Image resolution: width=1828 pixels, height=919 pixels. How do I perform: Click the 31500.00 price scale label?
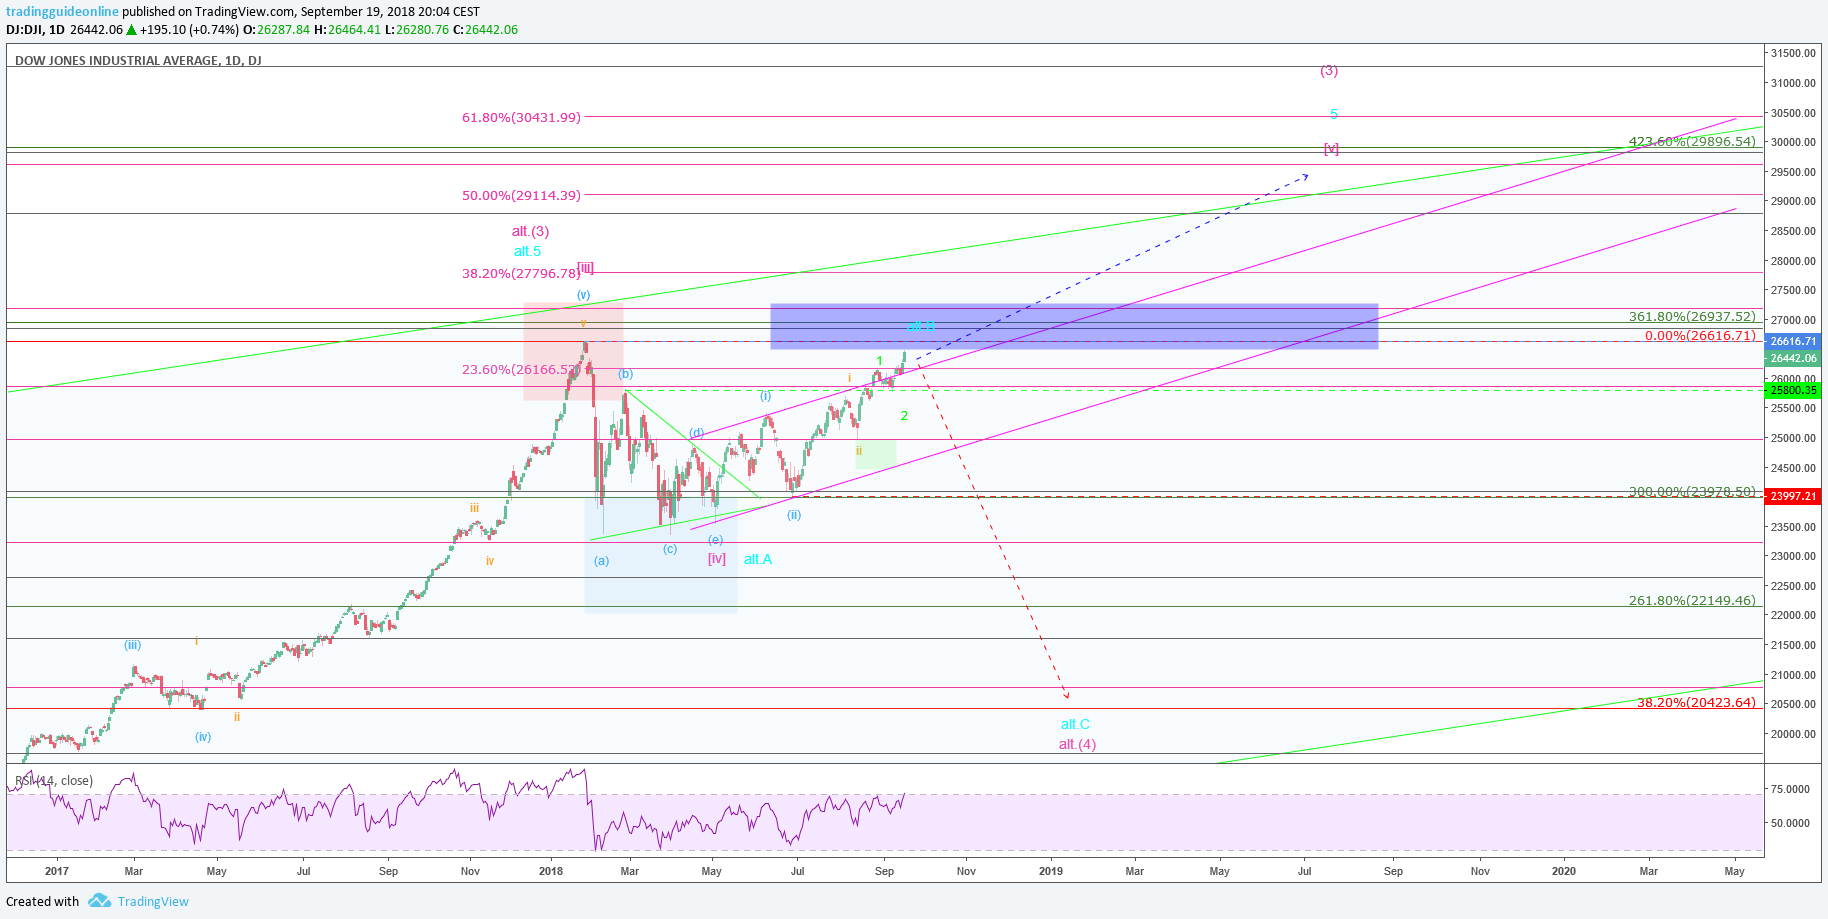tap(1793, 53)
